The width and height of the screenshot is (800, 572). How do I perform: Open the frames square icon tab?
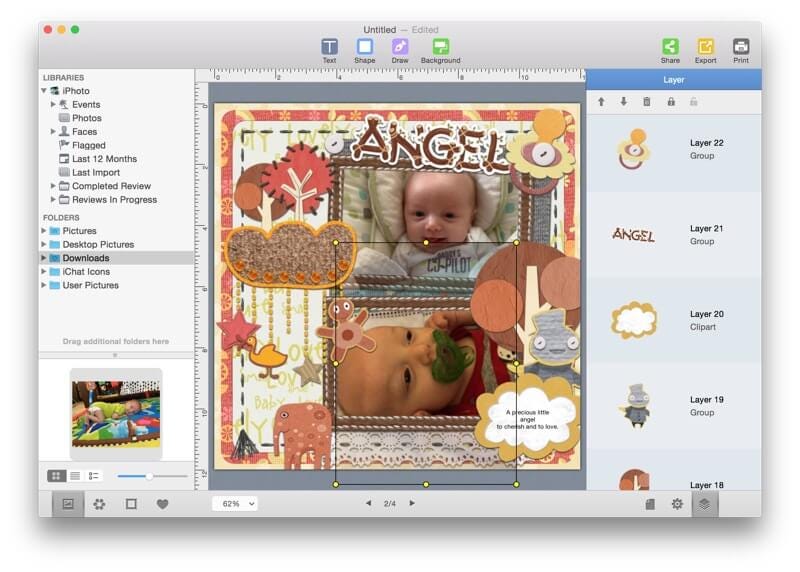click(131, 504)
